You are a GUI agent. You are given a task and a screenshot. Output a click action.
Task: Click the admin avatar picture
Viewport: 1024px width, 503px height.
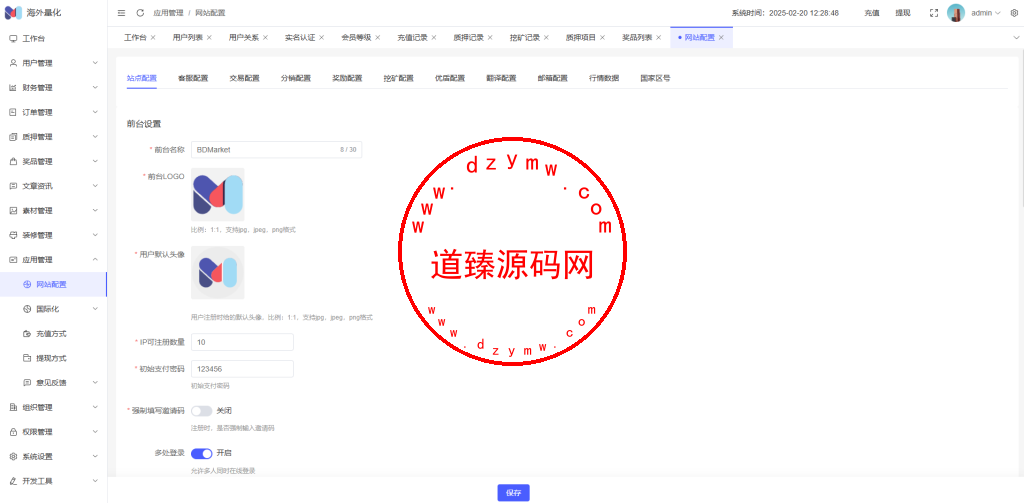pyautogui.click(x=956, y=13)
